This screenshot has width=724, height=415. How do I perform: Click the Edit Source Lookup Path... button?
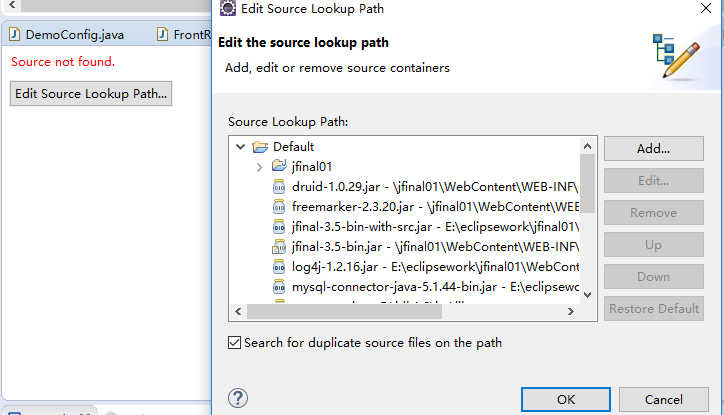coord(91,94)
